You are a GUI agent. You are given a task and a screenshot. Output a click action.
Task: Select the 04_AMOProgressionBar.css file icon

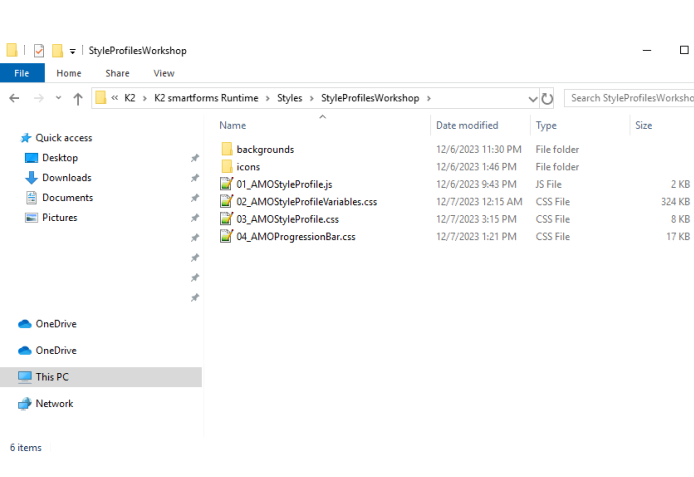(x=227, y=236)
